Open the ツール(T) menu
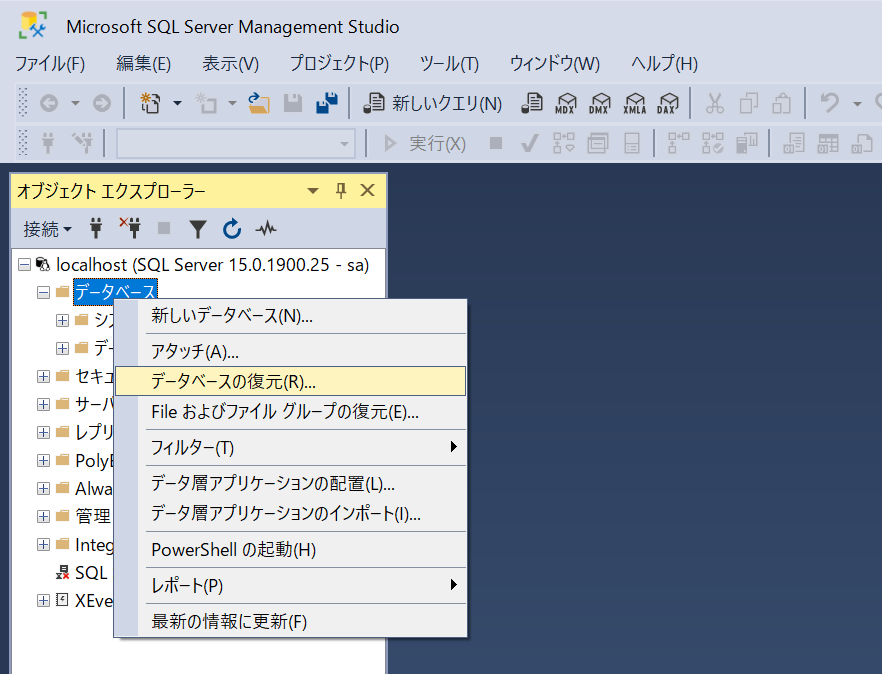The height and width of the screenshot is (674, 882). [x=449, y=64]
